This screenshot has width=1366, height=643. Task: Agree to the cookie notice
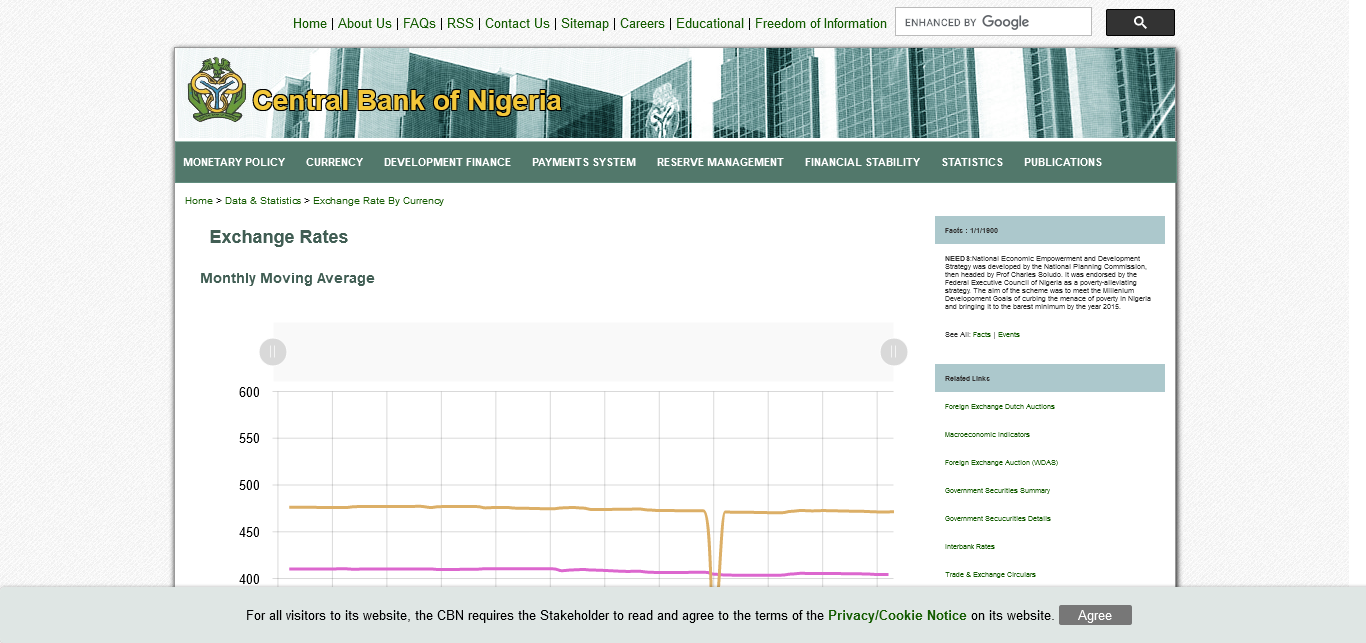click(x=1094, y=615)
